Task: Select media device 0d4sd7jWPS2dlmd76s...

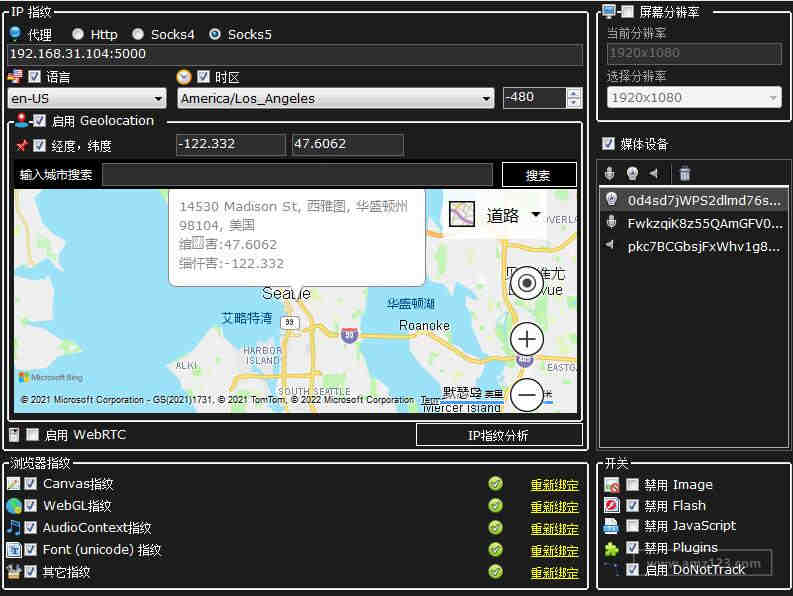Action: [x=693, y=200]
